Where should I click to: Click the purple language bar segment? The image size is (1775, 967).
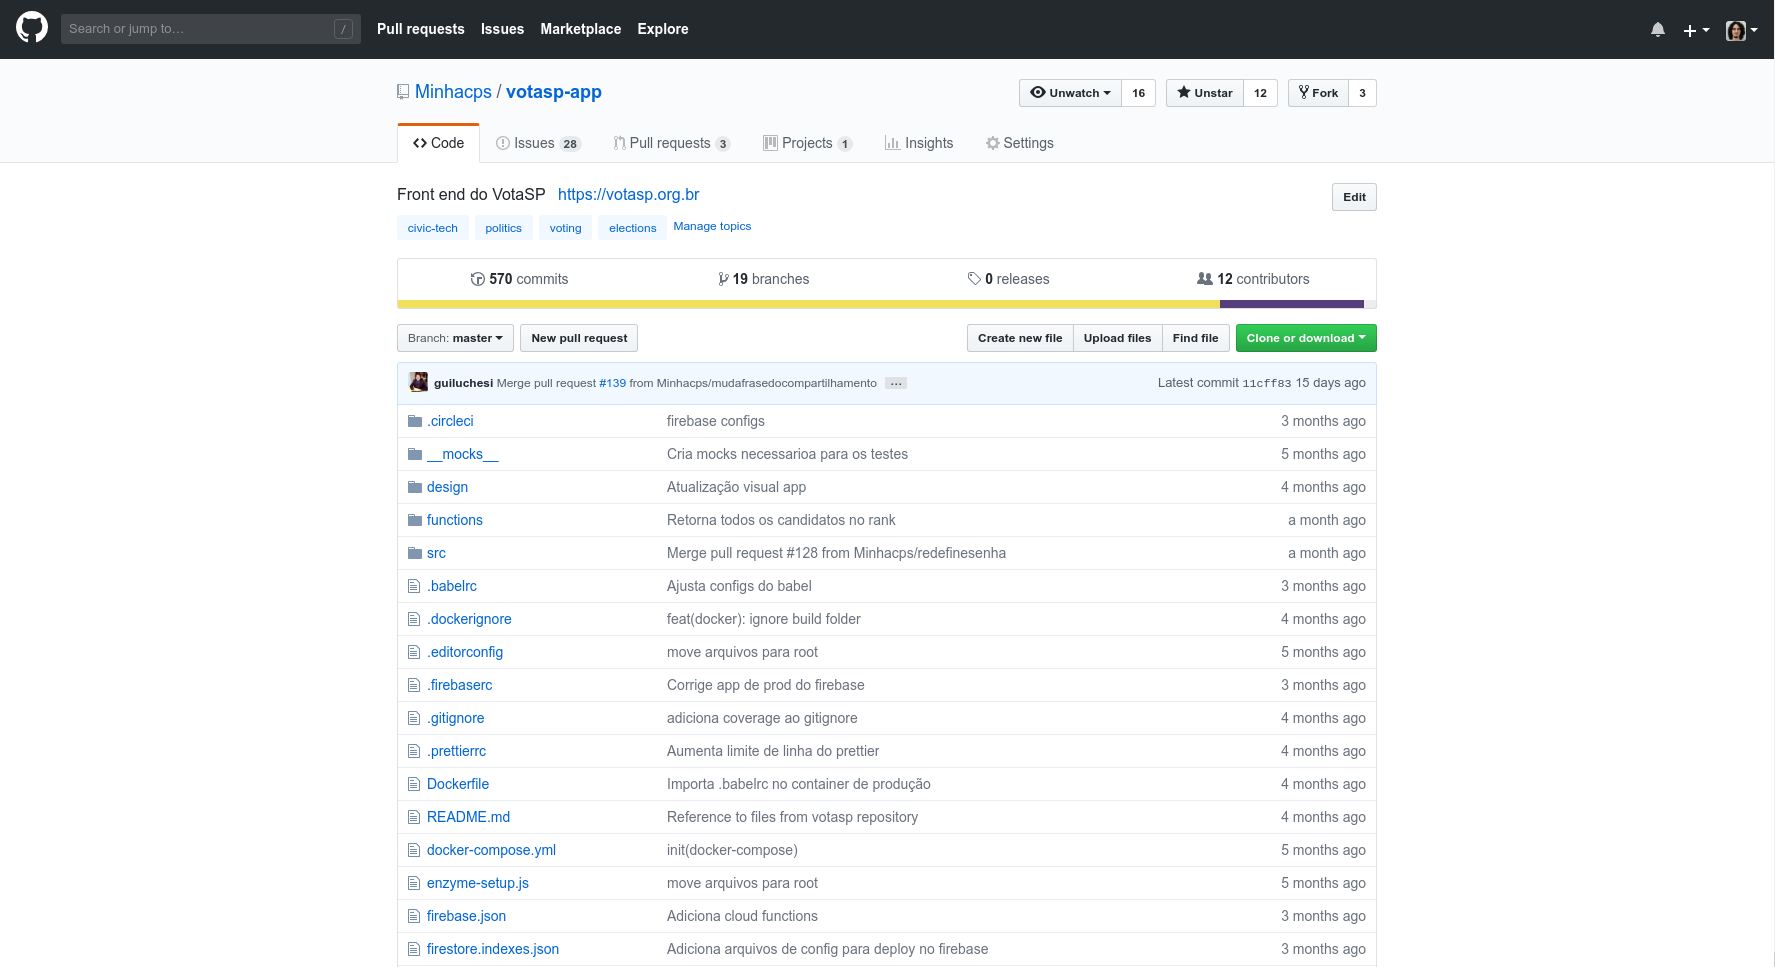click(x=1292, y=304)
